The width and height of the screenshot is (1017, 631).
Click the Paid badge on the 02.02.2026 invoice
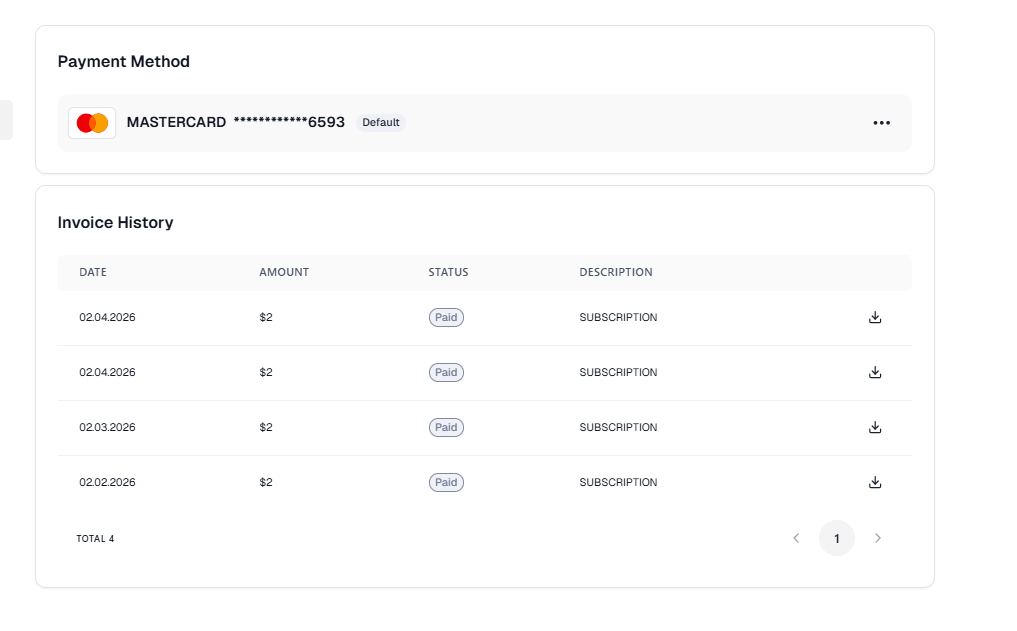coord(446,483)
